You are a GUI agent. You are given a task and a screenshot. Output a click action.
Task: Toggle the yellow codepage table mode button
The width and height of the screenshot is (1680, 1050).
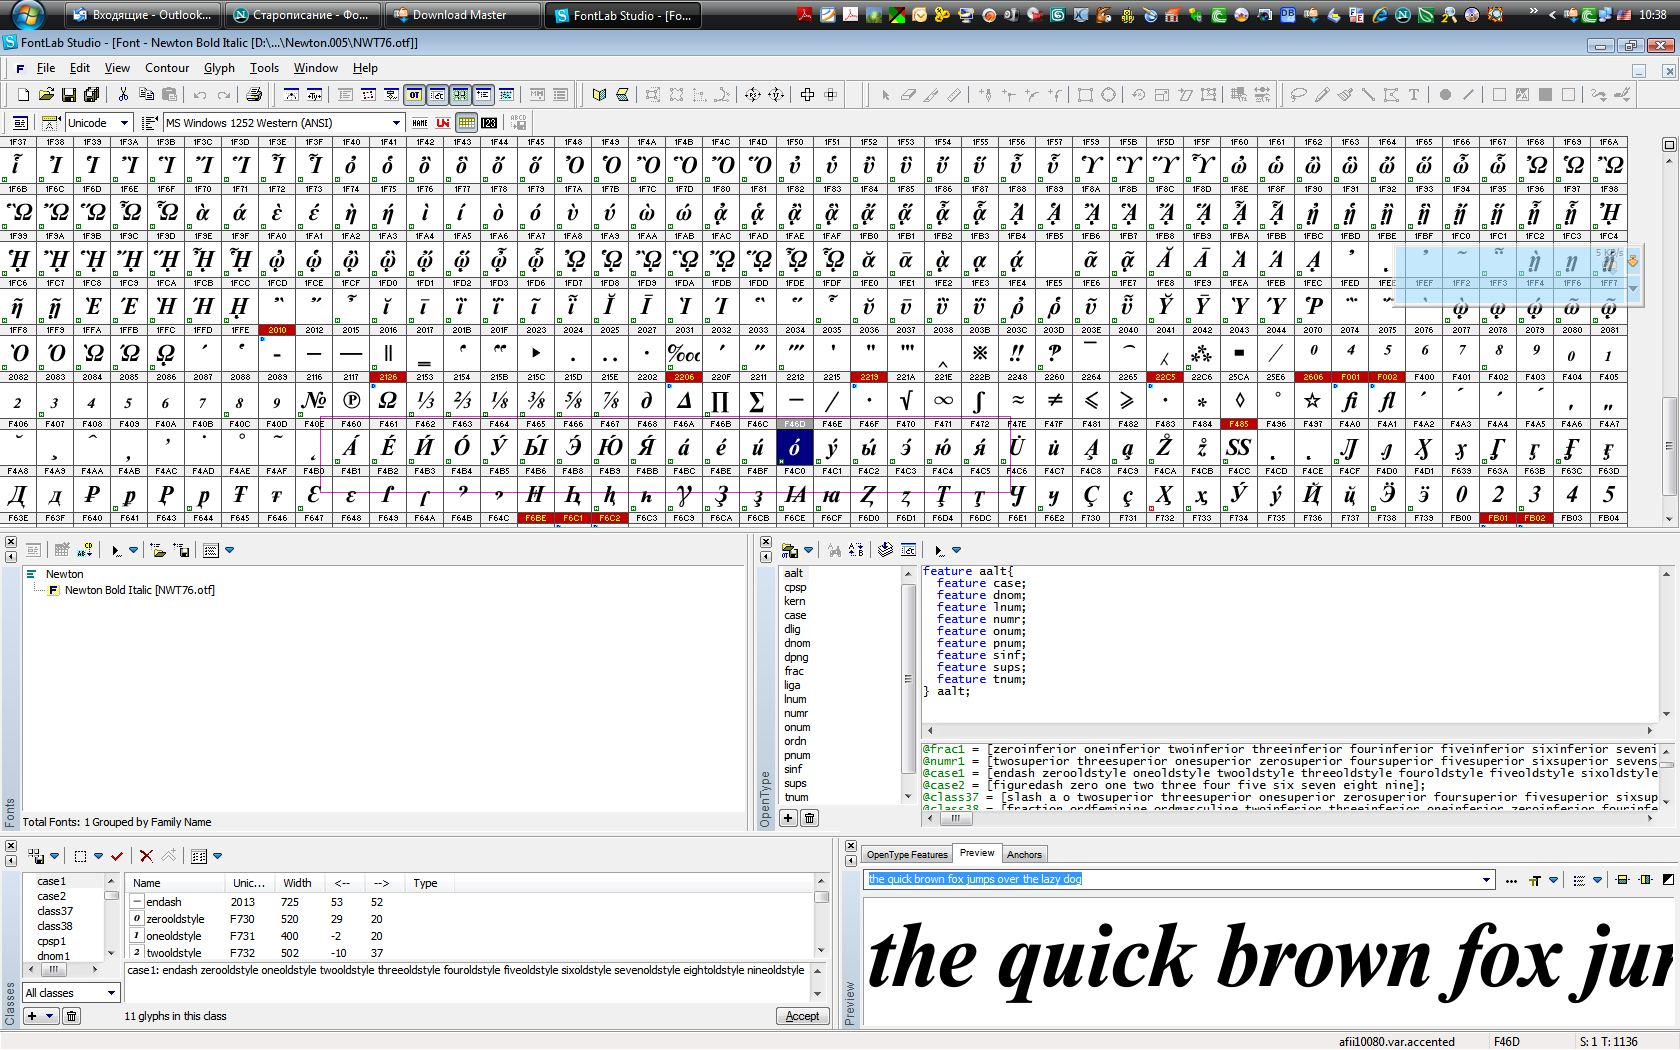click(x=466, y=123)
